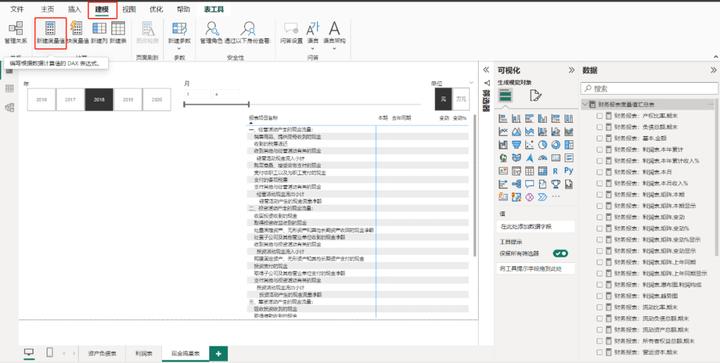Viewport: 720px width, 363px height.
Task: Select funnel chart visual
Action: [x=517, y=145]
